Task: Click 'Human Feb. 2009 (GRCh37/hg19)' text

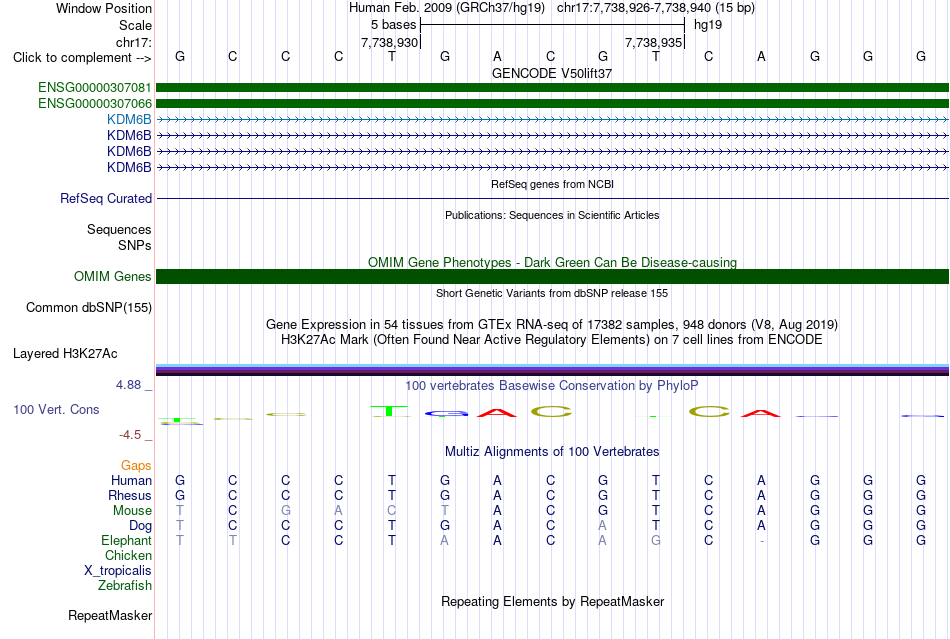Action: coord(447,8)
